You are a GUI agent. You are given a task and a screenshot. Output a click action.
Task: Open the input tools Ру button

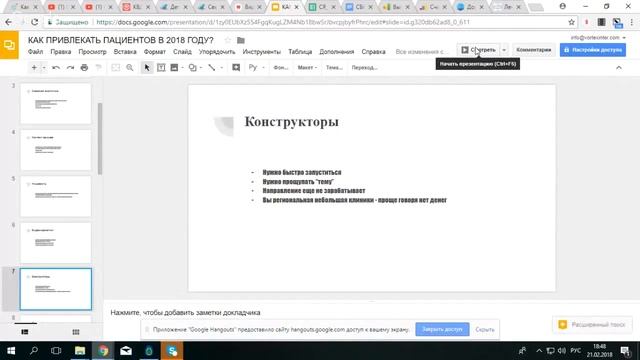pos(253,68)
